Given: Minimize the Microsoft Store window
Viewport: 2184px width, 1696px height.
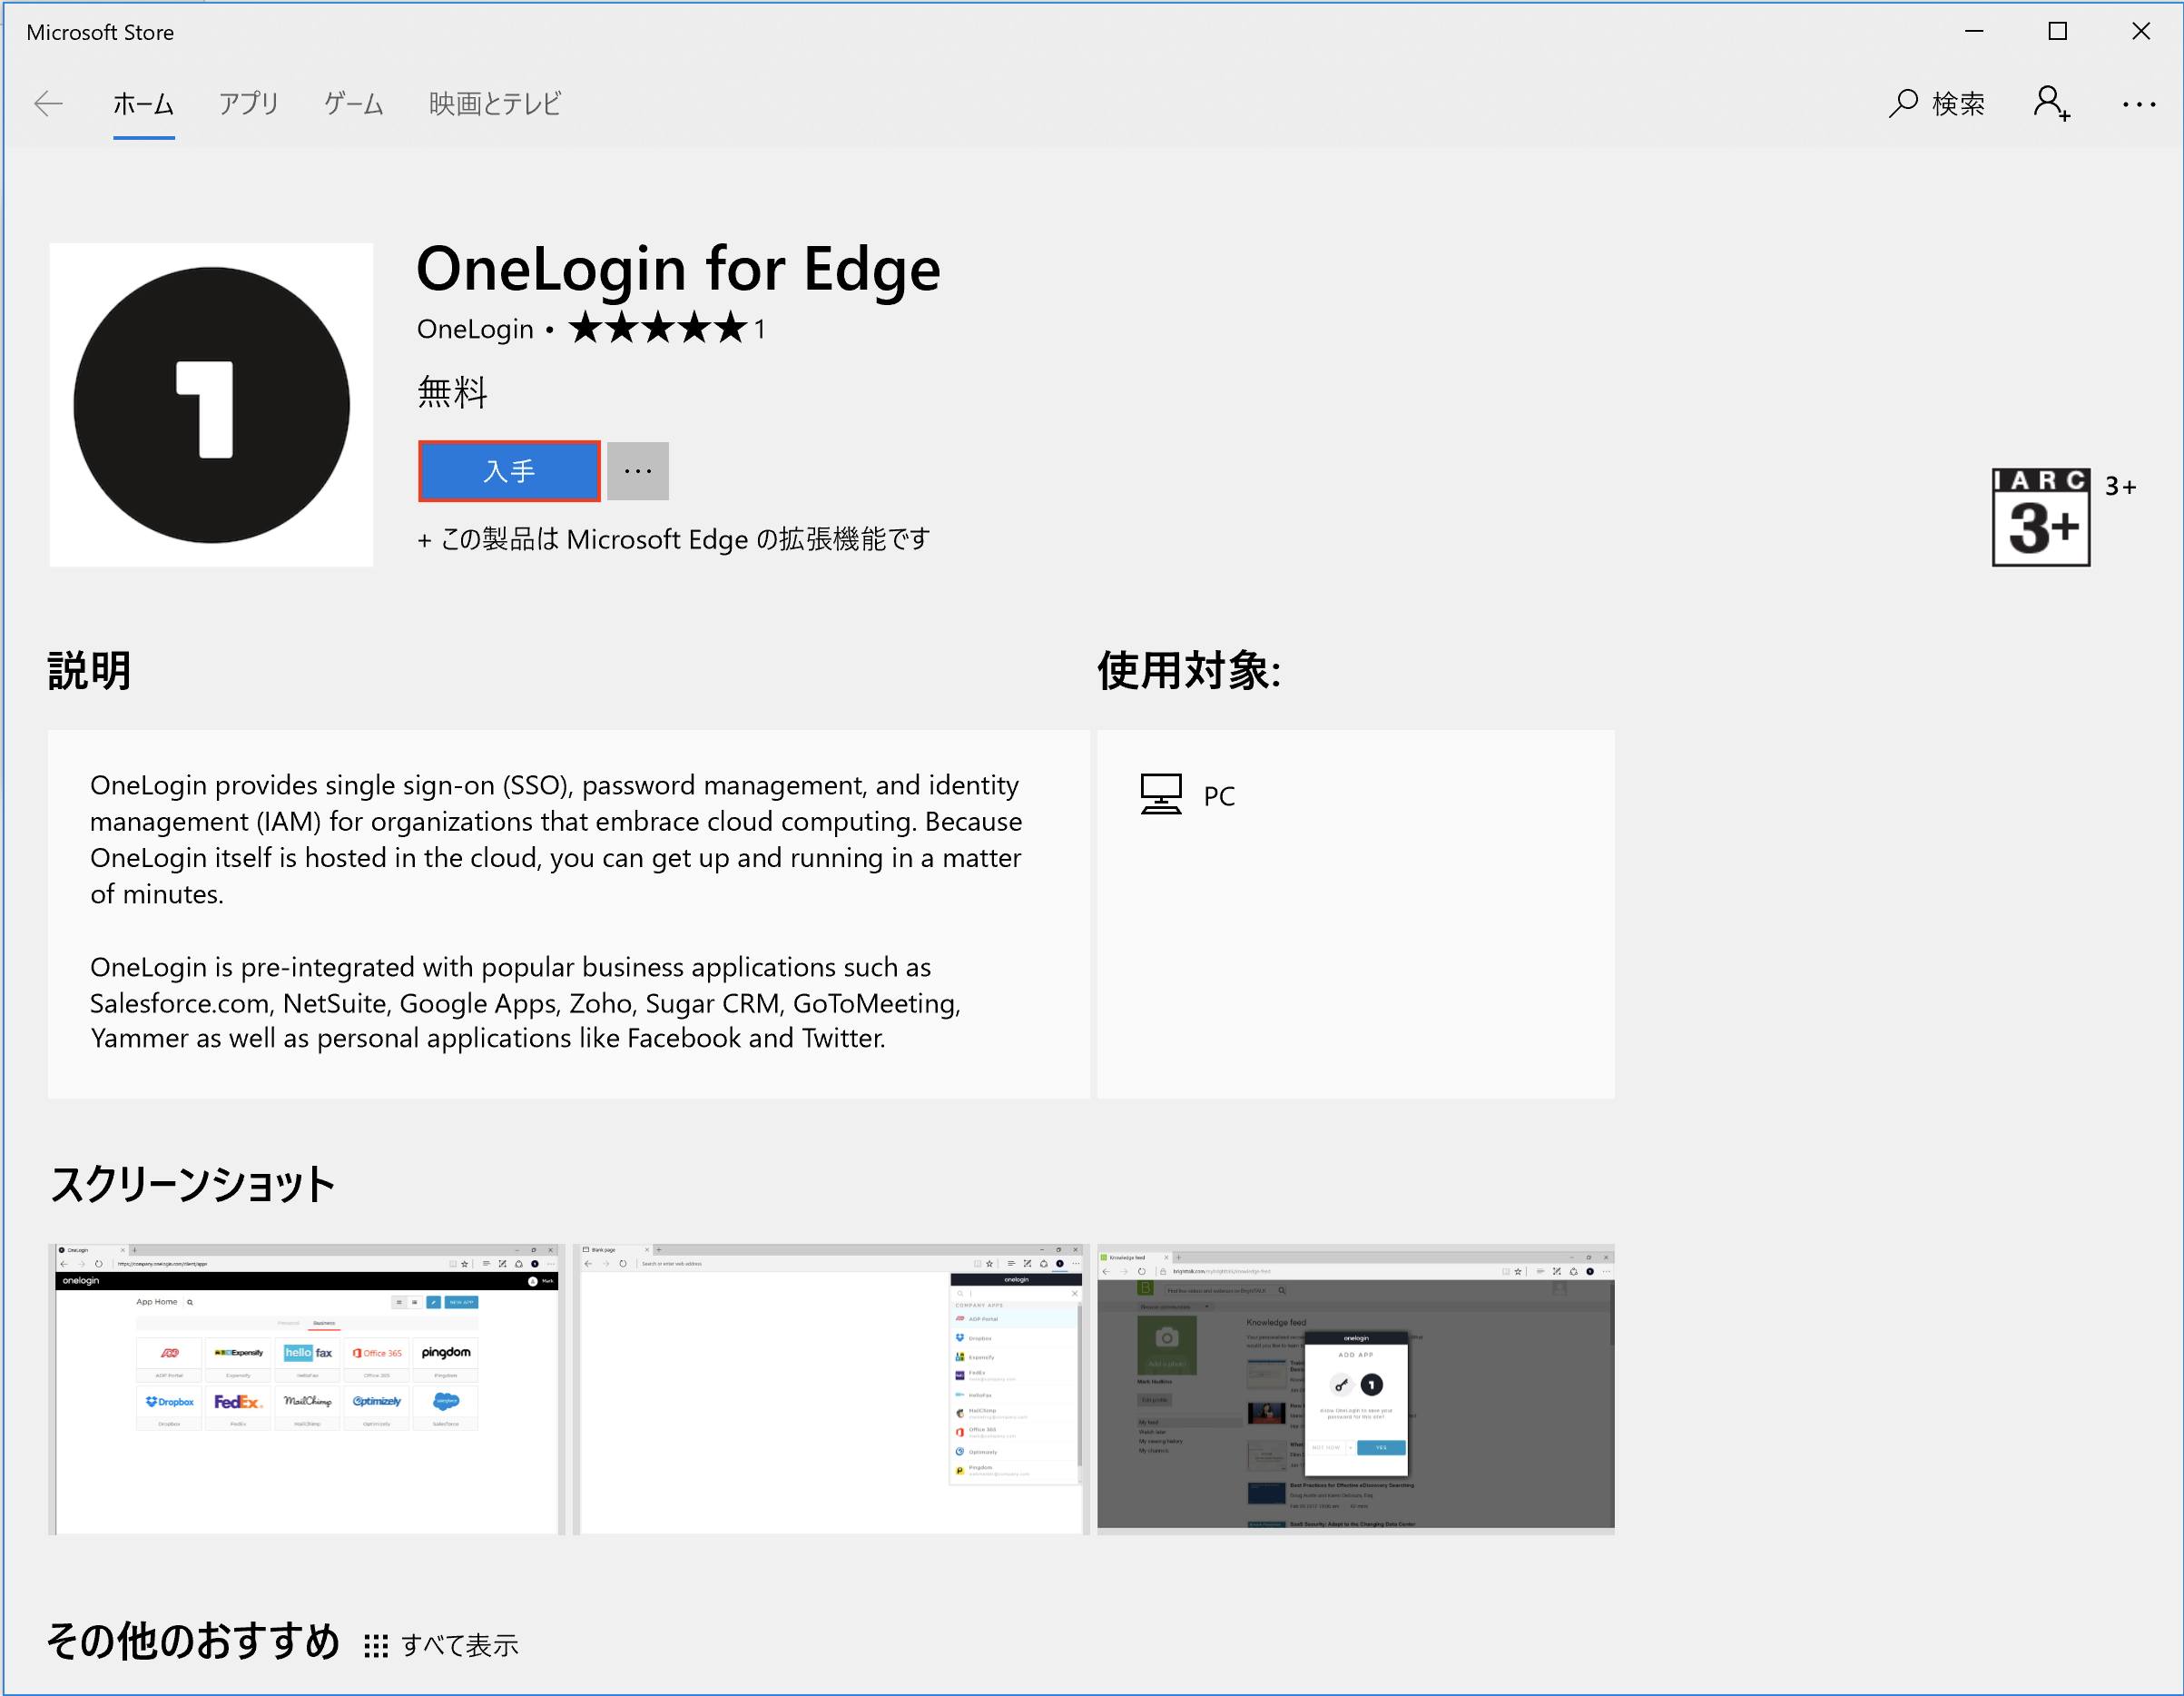Looking at the screenshot, I should [1974, 31].
